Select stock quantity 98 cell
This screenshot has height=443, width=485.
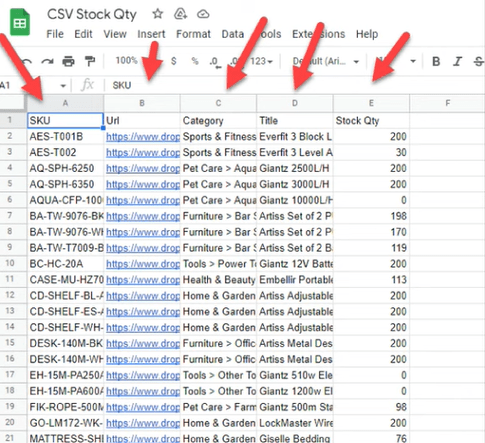coord(371,407)
